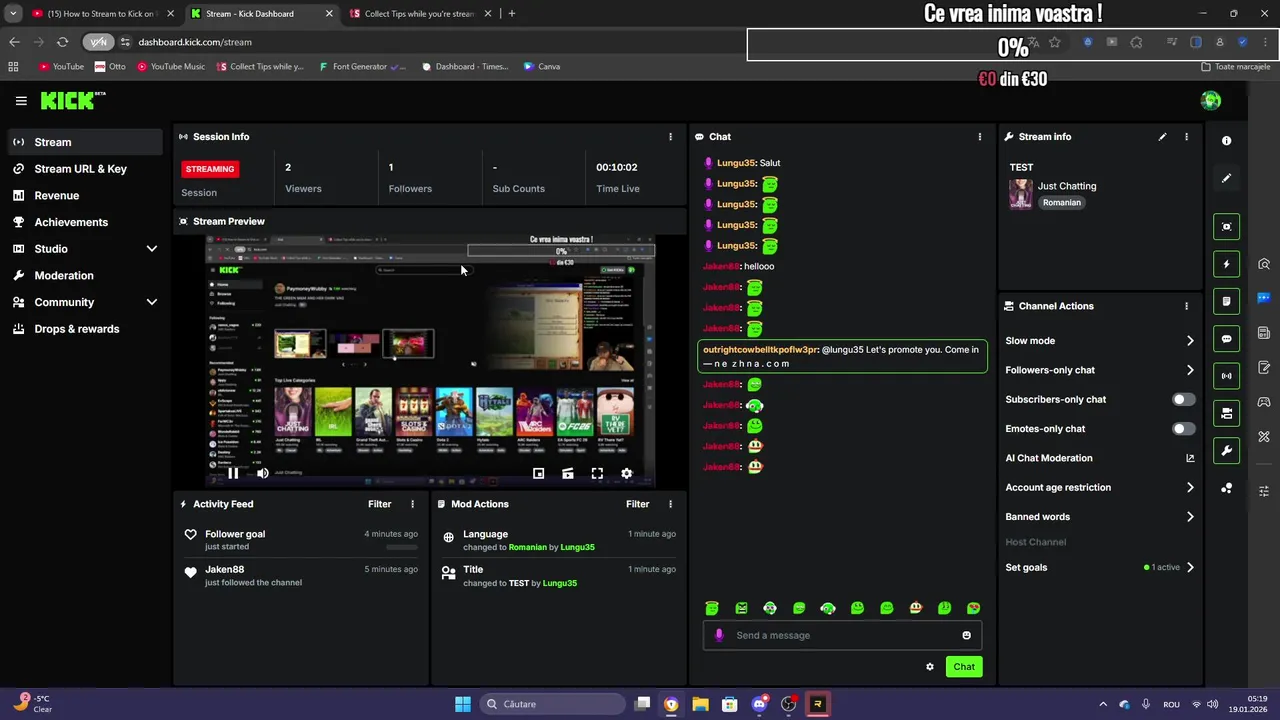
Task: Click the Just Chatting category thumbnail
Action: point(1021,194)
